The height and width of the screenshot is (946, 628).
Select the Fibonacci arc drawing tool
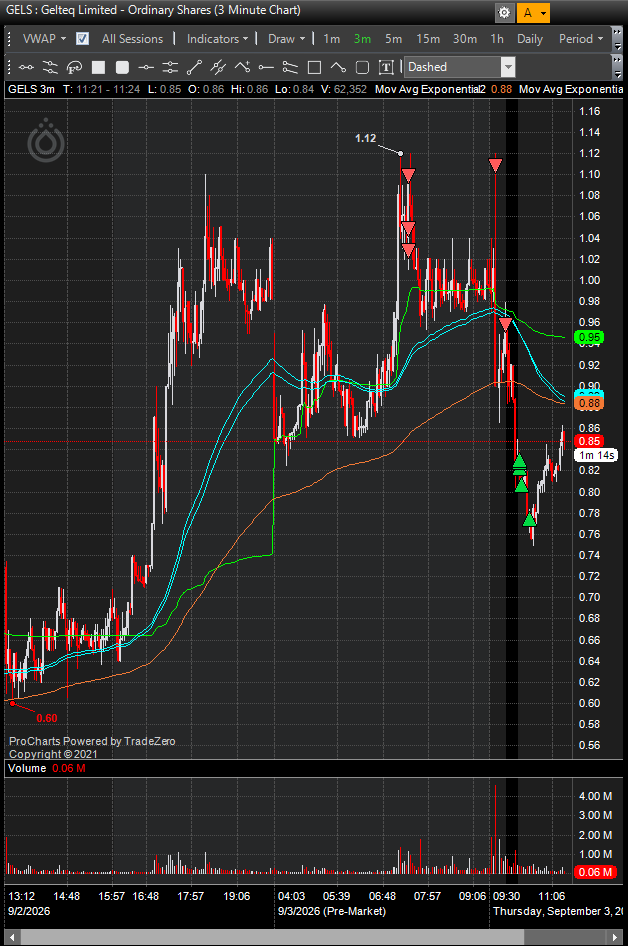click(x=74, y=67)
